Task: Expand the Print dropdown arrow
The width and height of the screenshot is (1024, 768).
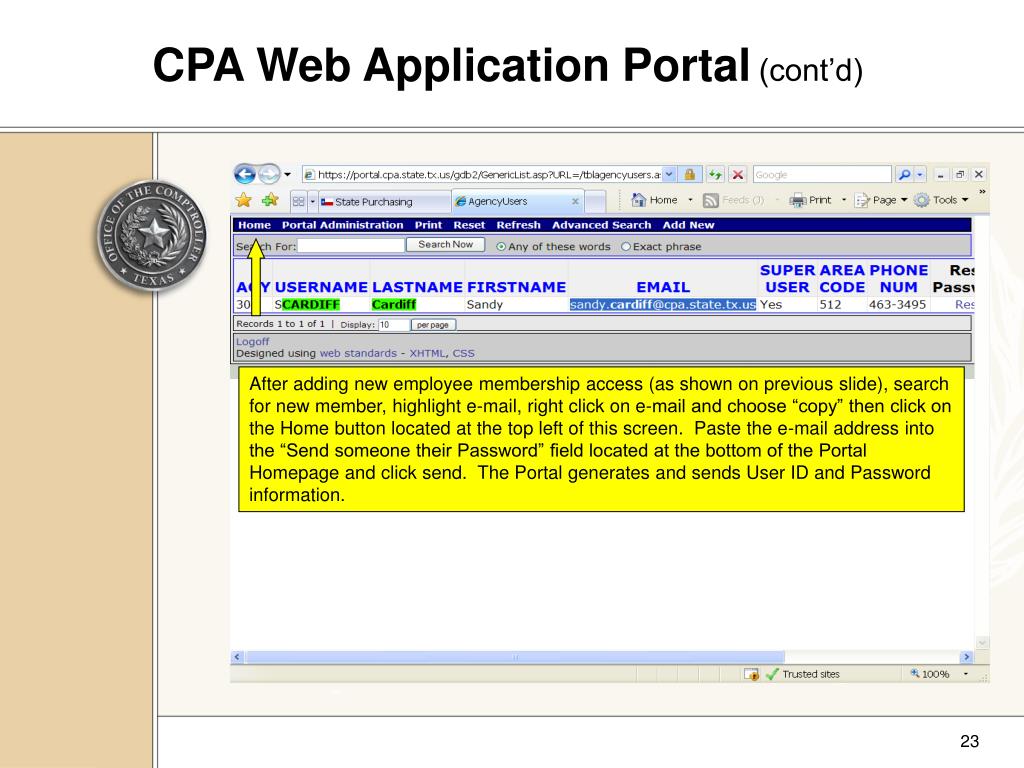Action: click(x=844, y=200)
